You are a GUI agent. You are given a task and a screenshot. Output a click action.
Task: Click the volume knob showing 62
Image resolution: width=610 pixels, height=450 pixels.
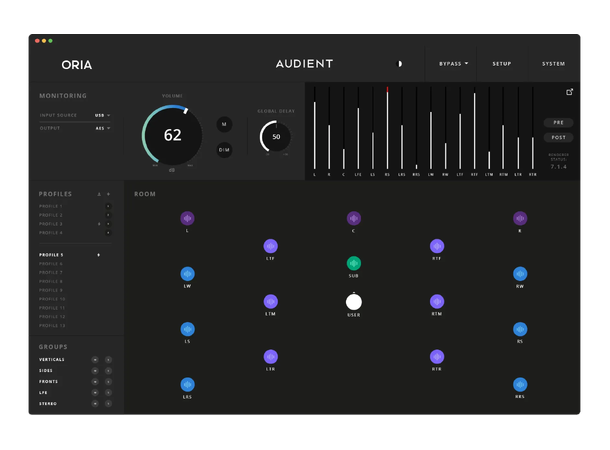pyautogui.click(x=172, y=135)
